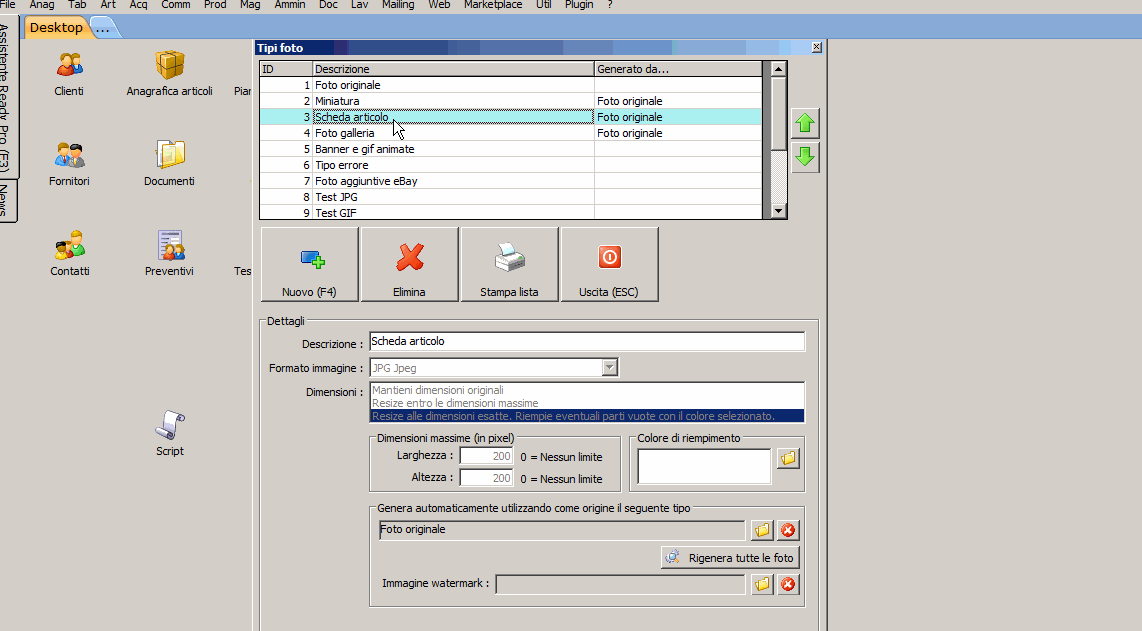Screen dimensions: 1142x631
Task: Clear the origin photo type with red X
Action: click(x=788, y=530)
